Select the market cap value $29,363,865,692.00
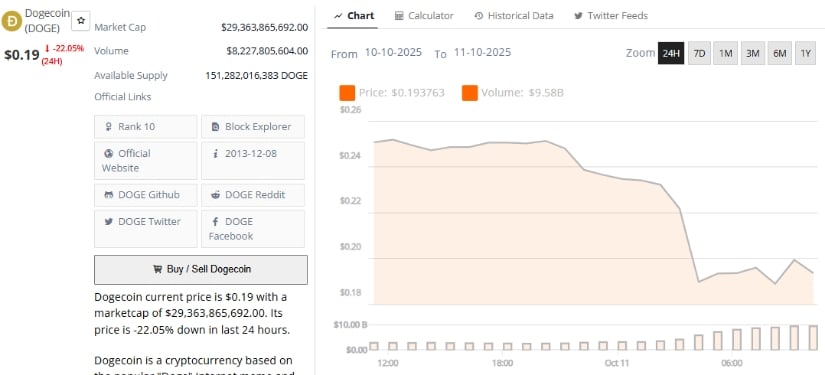This screenshot has height=375, width=825. (265, 27)
